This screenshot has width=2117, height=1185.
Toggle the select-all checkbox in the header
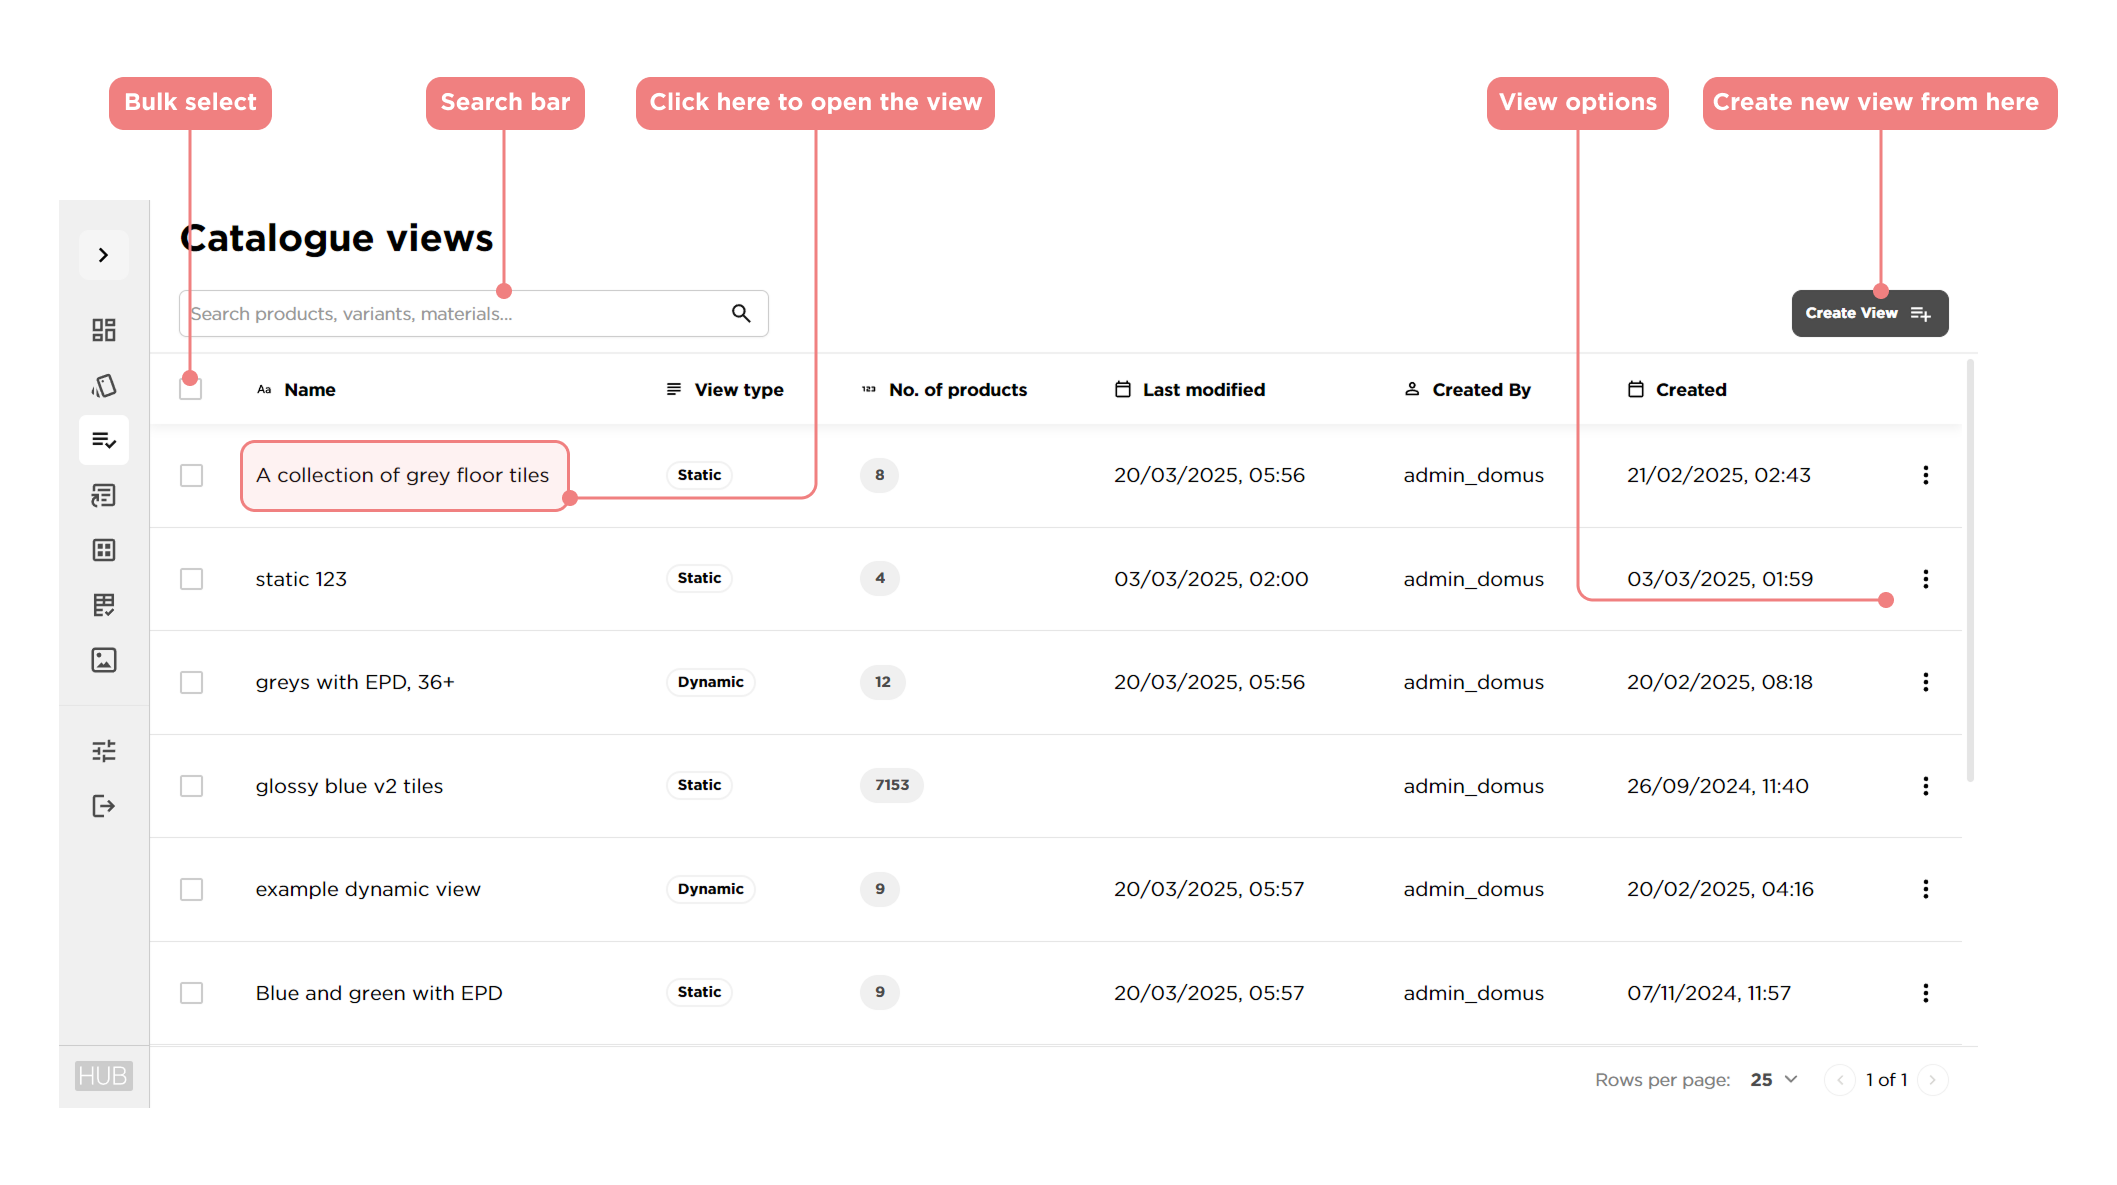191,389
